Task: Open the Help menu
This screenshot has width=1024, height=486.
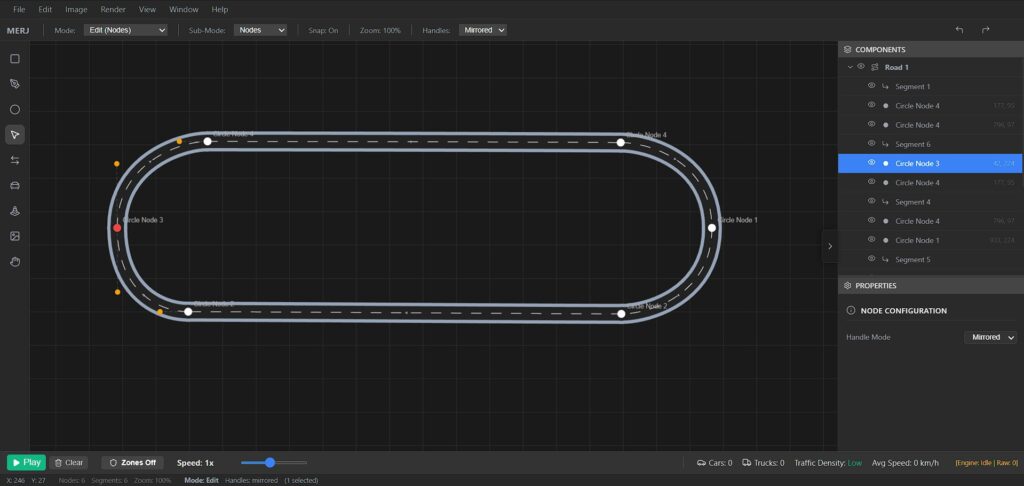Action: click(x=220, y=10)
